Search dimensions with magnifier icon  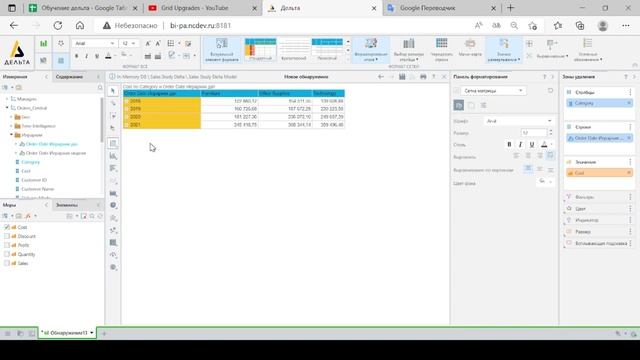[x=100, y=87]
